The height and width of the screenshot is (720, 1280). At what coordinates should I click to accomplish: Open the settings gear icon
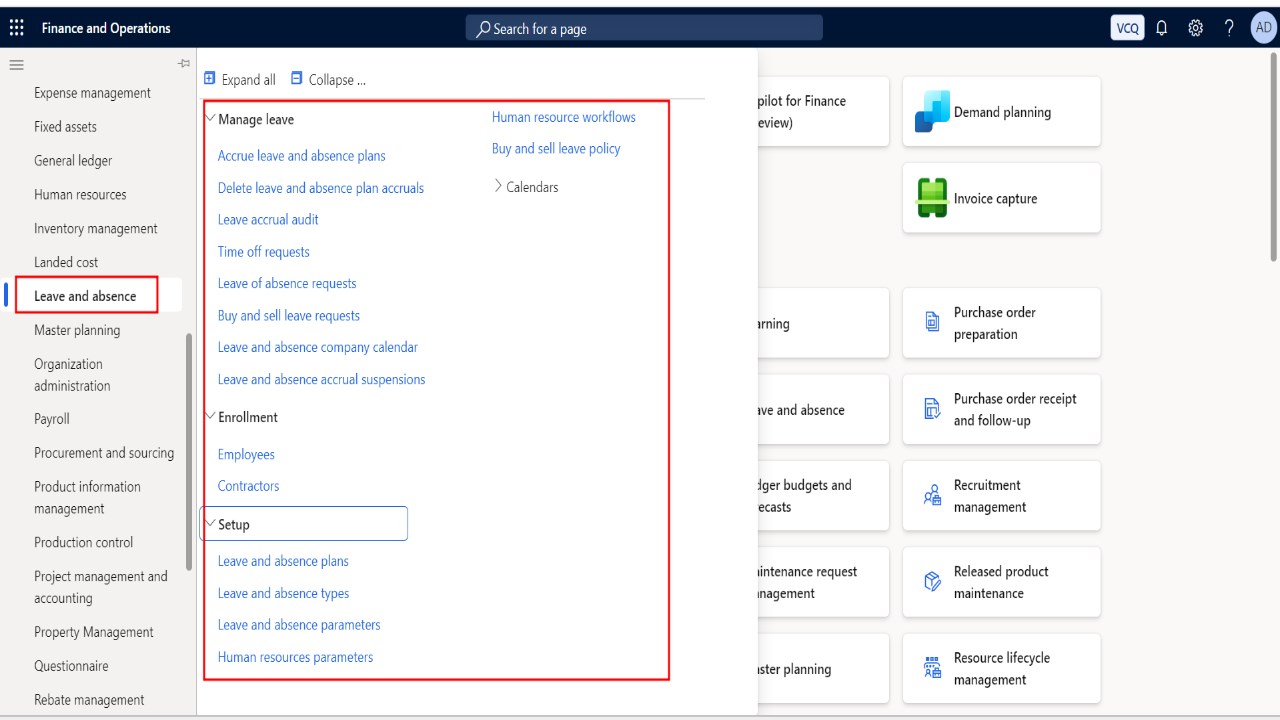[1195, 28]
